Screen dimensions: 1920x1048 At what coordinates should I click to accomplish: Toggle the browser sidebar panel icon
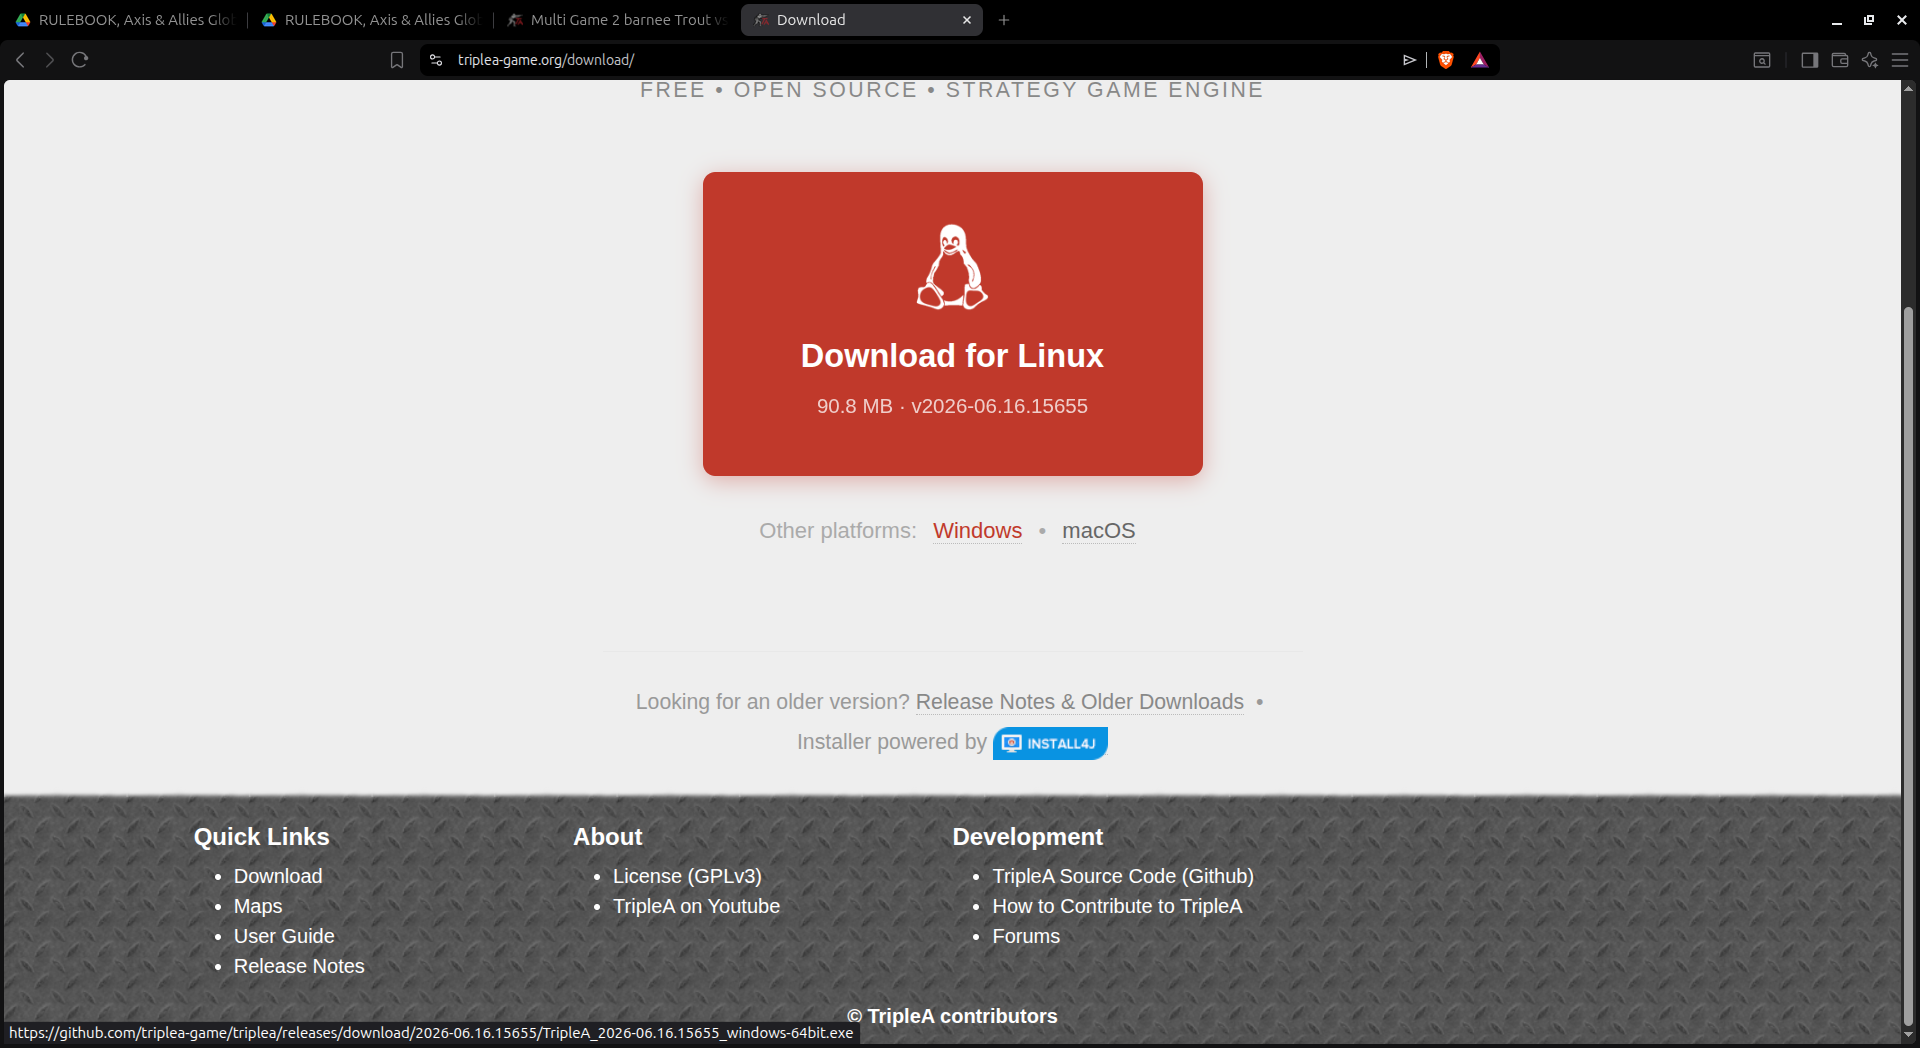[x=1809, y=60]
